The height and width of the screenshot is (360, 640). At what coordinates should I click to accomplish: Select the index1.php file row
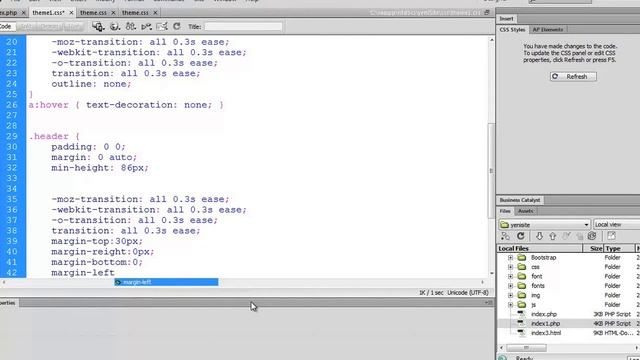[x=568, y=324]
